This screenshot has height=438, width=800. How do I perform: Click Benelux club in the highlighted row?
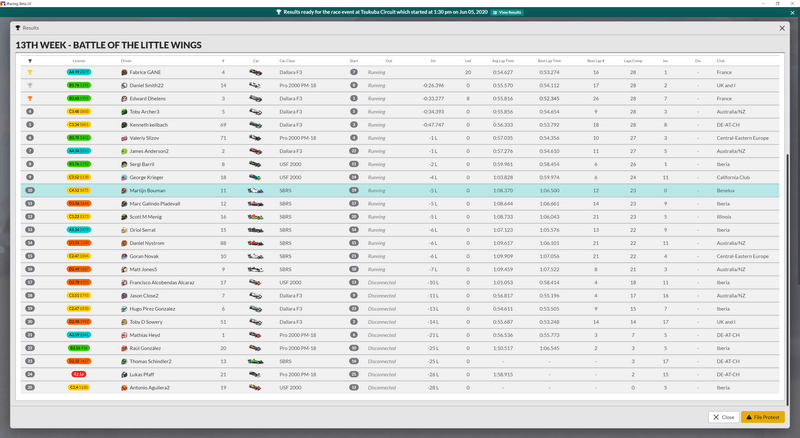(x=726, y=190)
